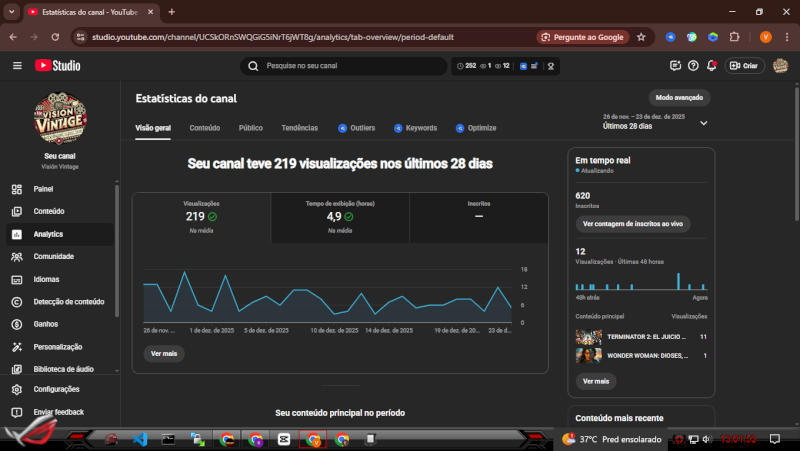The height and width of the screenshot is (451, 800).
Task: Switch to the Conteúdo analytics tab
Action: coord(205,128)
